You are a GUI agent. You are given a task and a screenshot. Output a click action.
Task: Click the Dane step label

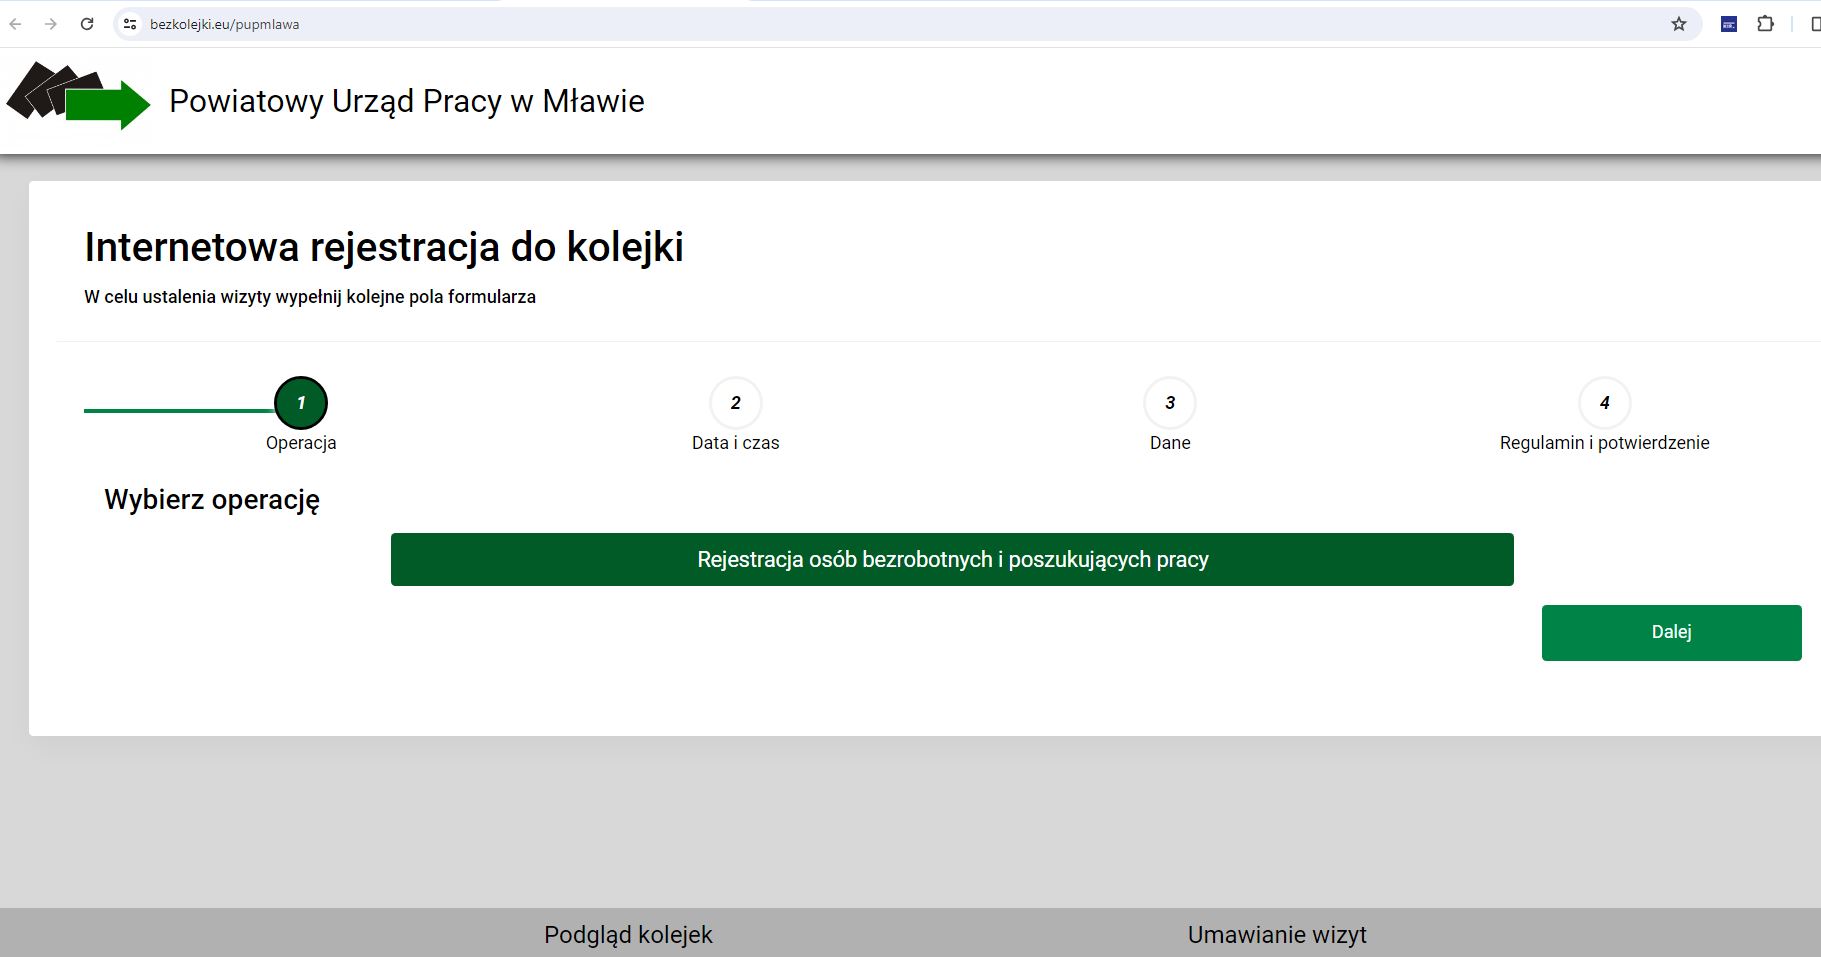click(1170, 443)
